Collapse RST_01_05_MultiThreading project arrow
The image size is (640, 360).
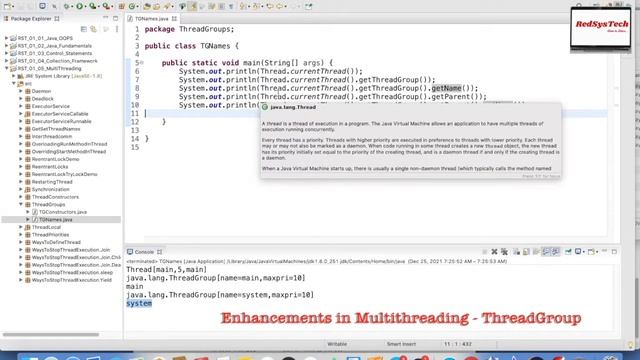pos(7,68)
